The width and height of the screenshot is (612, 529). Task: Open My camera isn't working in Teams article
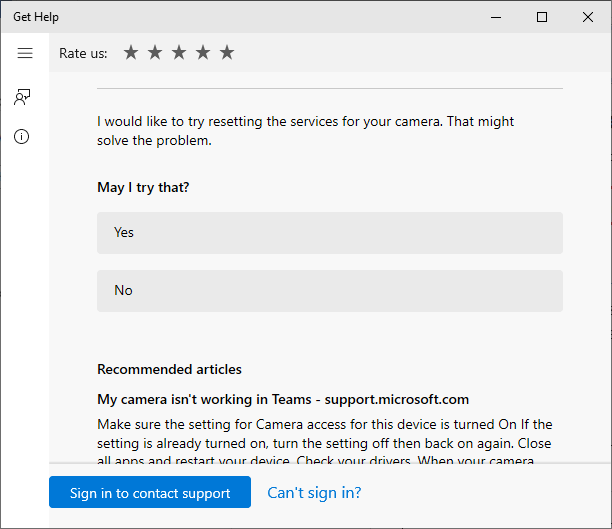click(x=283, y=399)
